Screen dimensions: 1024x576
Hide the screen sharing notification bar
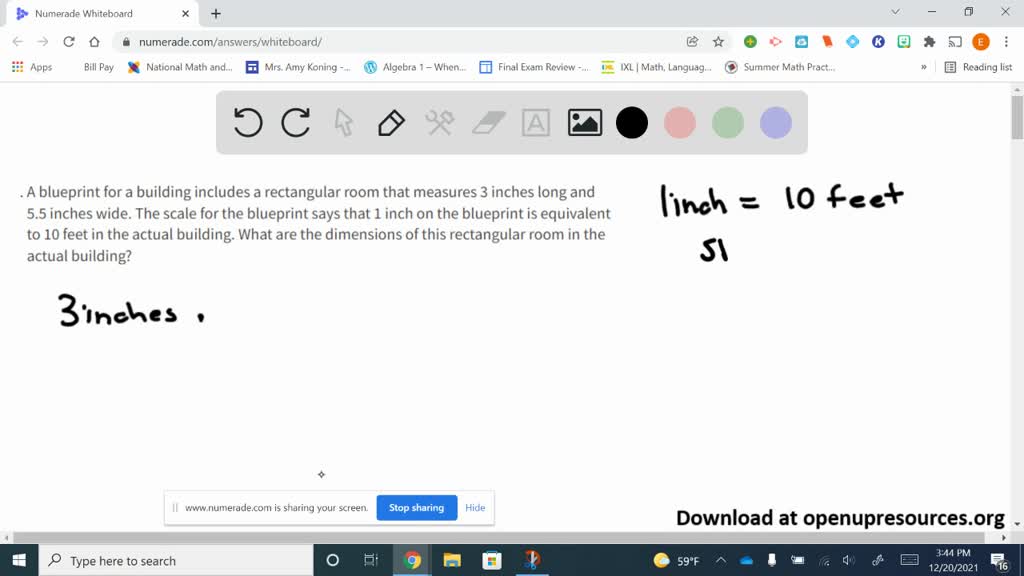475,508
